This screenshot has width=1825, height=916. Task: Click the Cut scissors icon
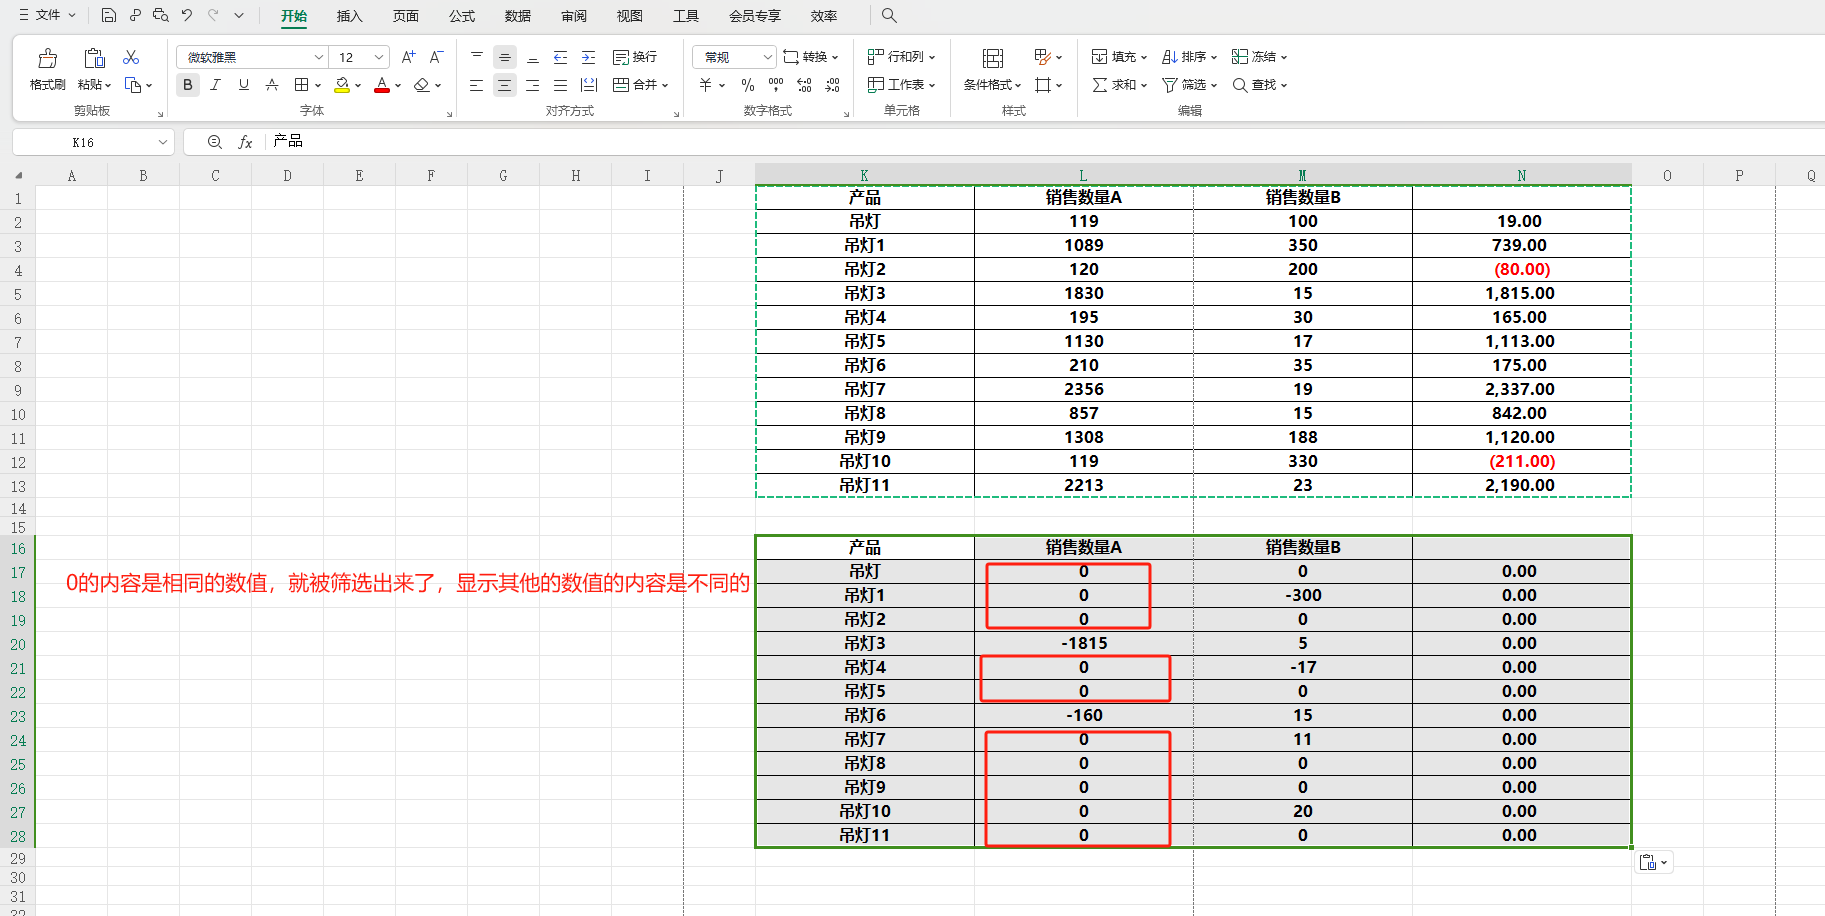click(131, 58)
